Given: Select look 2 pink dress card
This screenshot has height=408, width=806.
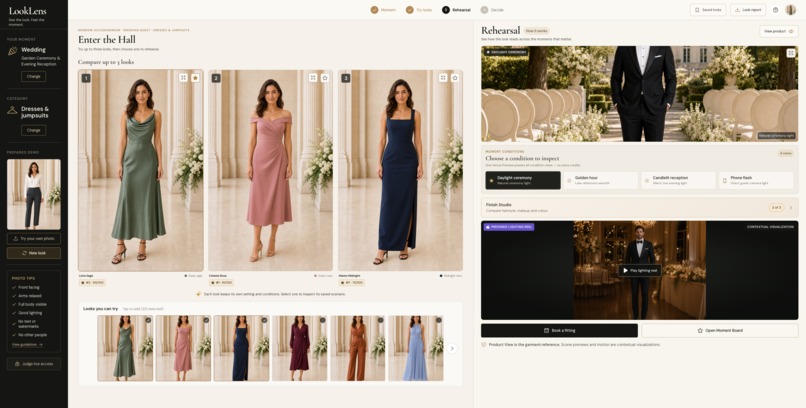Looking at the screenshot, I should [270, 171].
